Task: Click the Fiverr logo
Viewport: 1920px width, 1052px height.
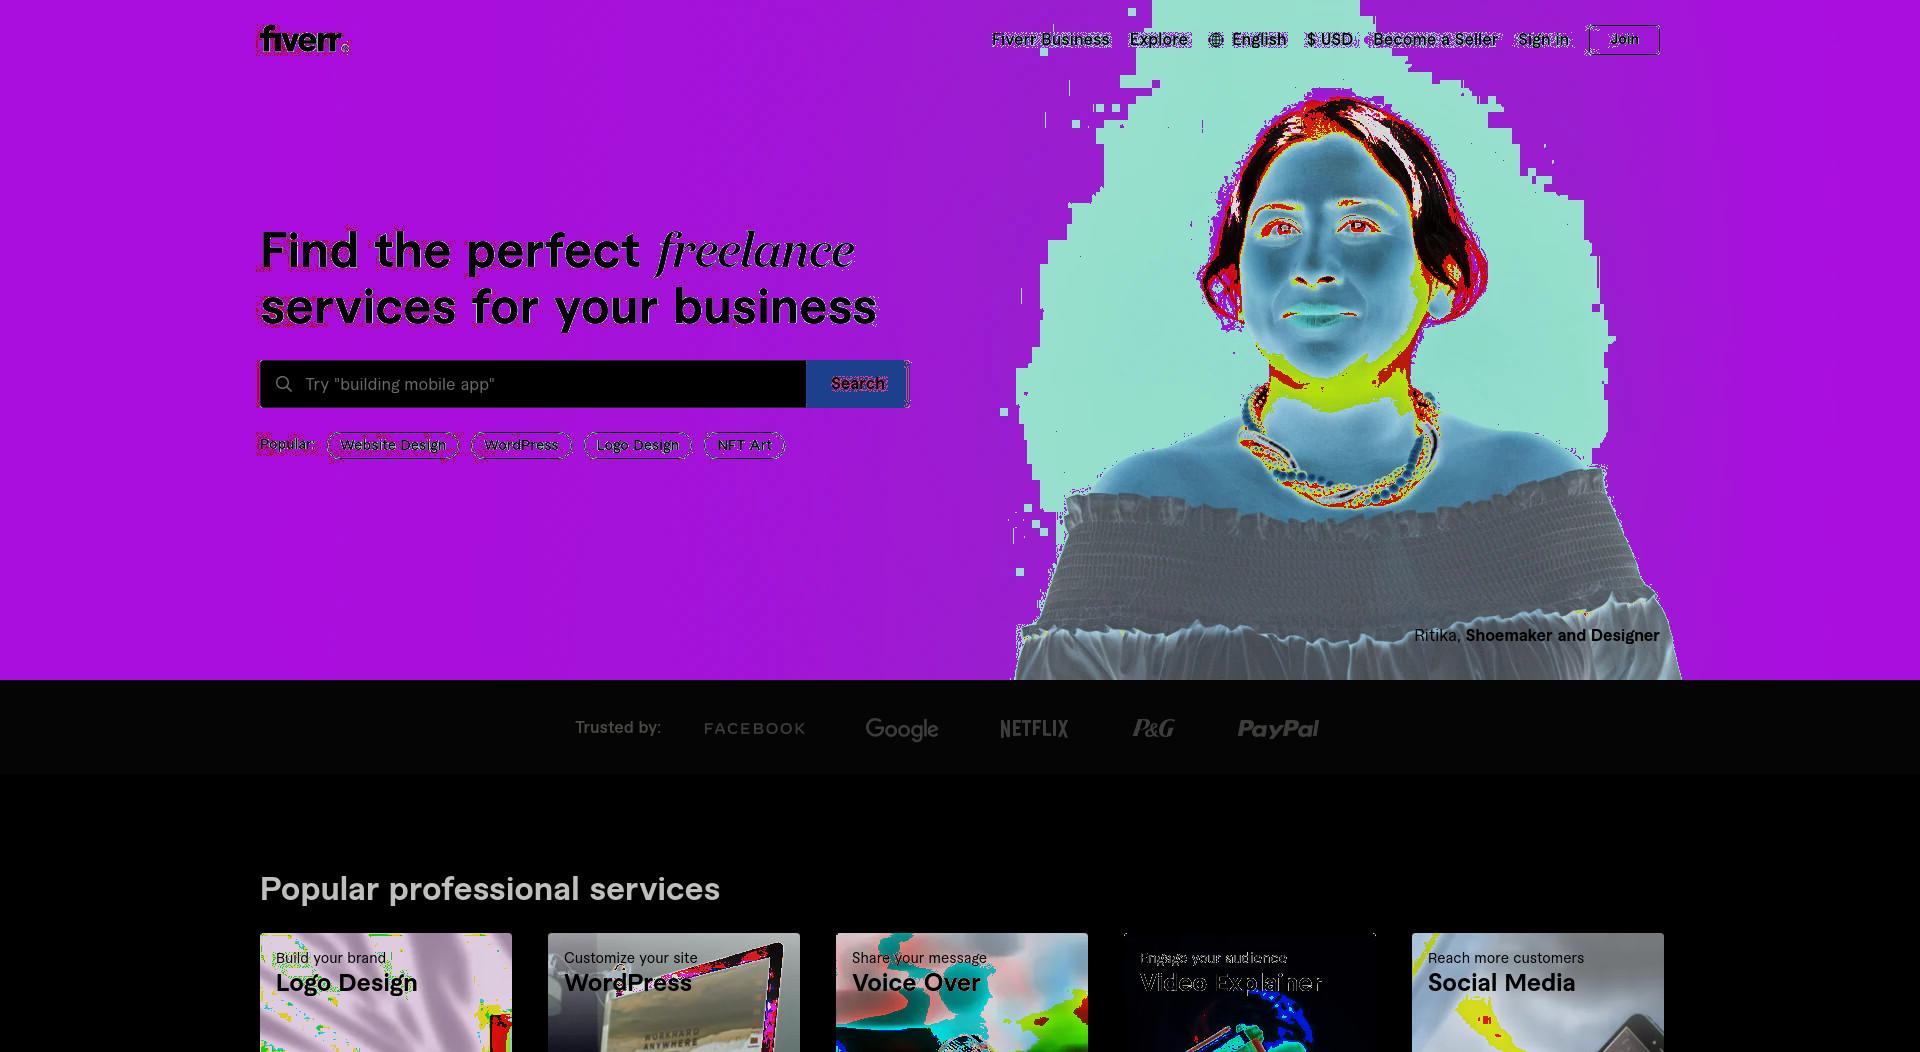Action: coord(304,40)
